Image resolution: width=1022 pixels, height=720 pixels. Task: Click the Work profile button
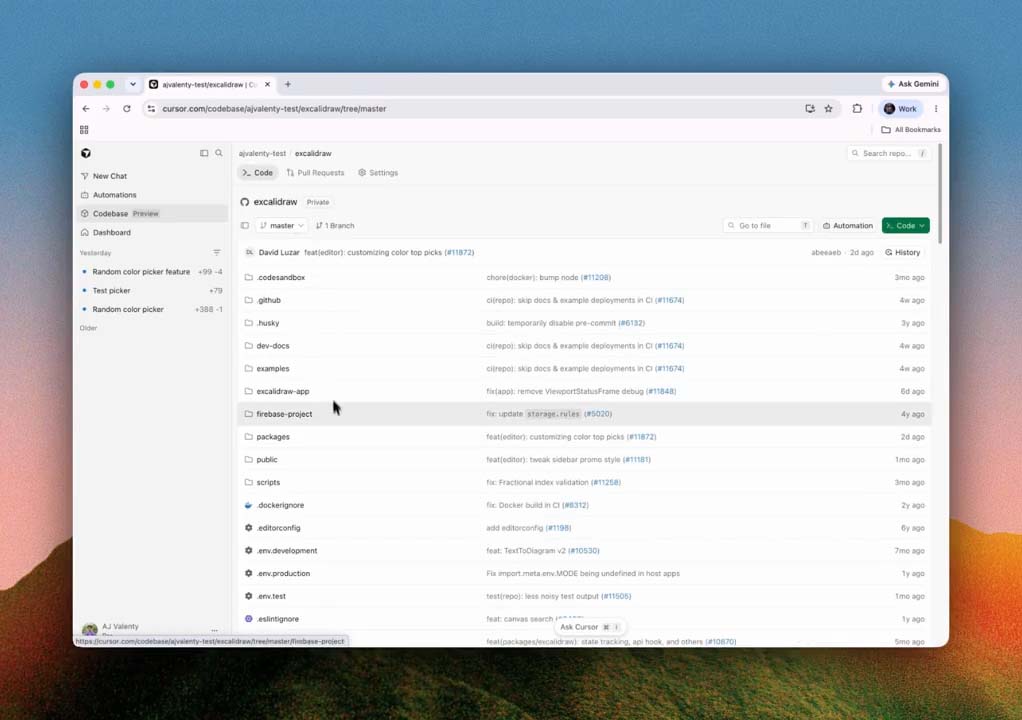click(x=900, y=109)
